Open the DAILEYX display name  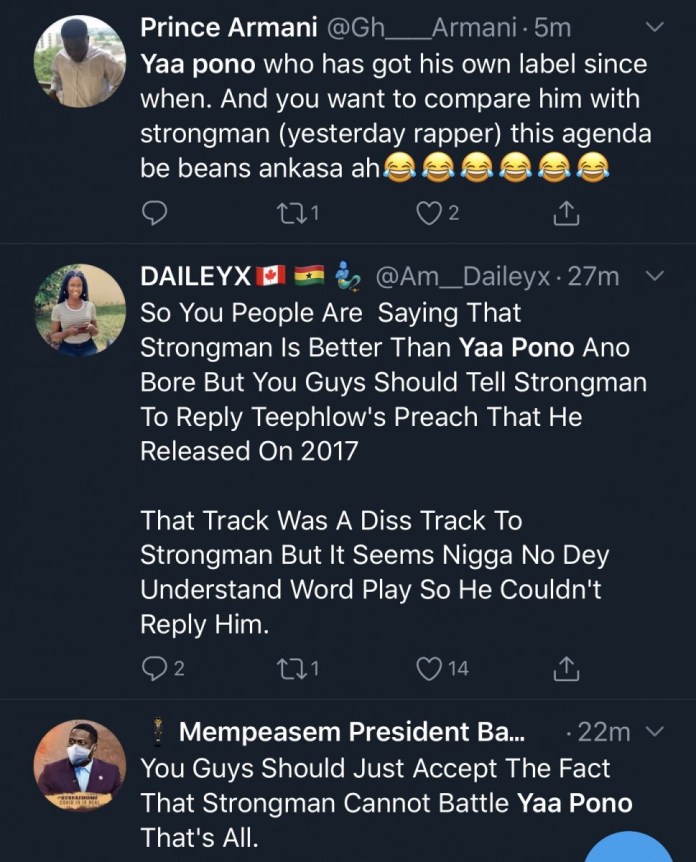pos(195,276)
